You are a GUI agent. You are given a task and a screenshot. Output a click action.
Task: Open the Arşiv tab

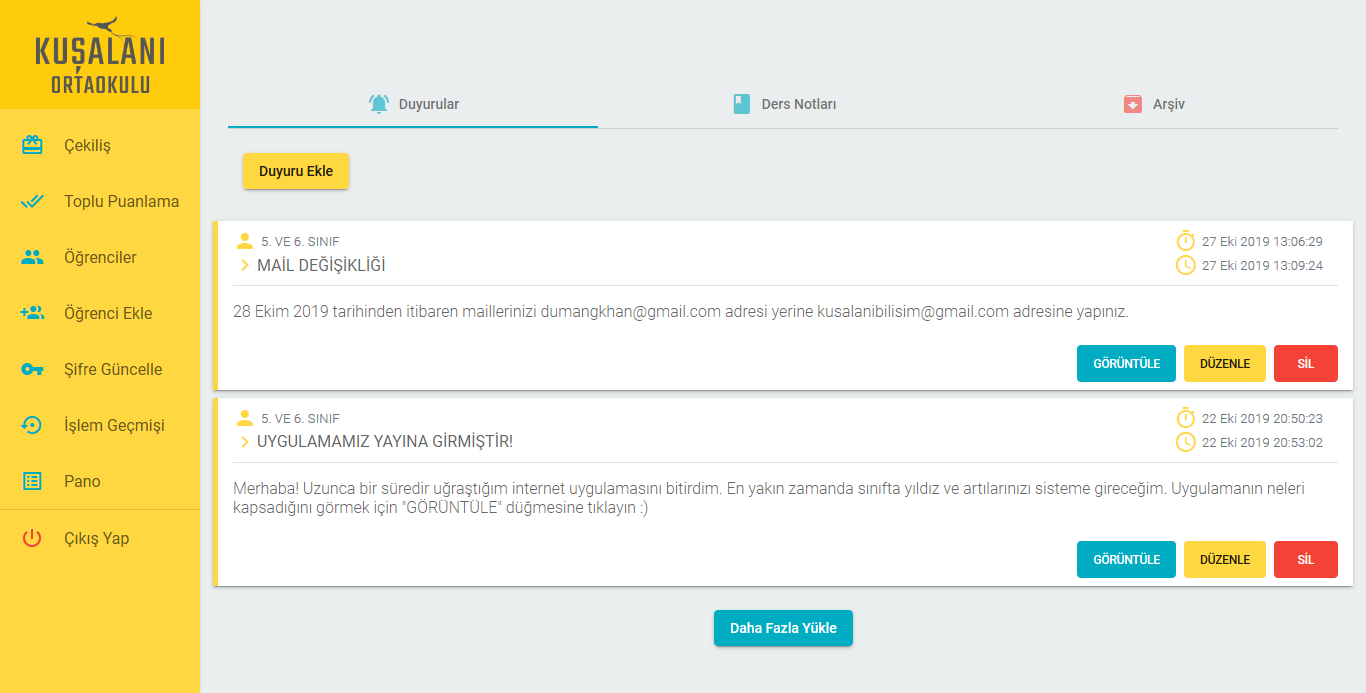[x=1153, y=104]
